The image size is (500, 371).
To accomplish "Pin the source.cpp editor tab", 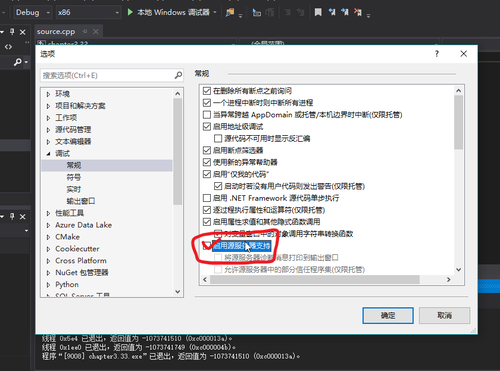I will coord(85,31).
